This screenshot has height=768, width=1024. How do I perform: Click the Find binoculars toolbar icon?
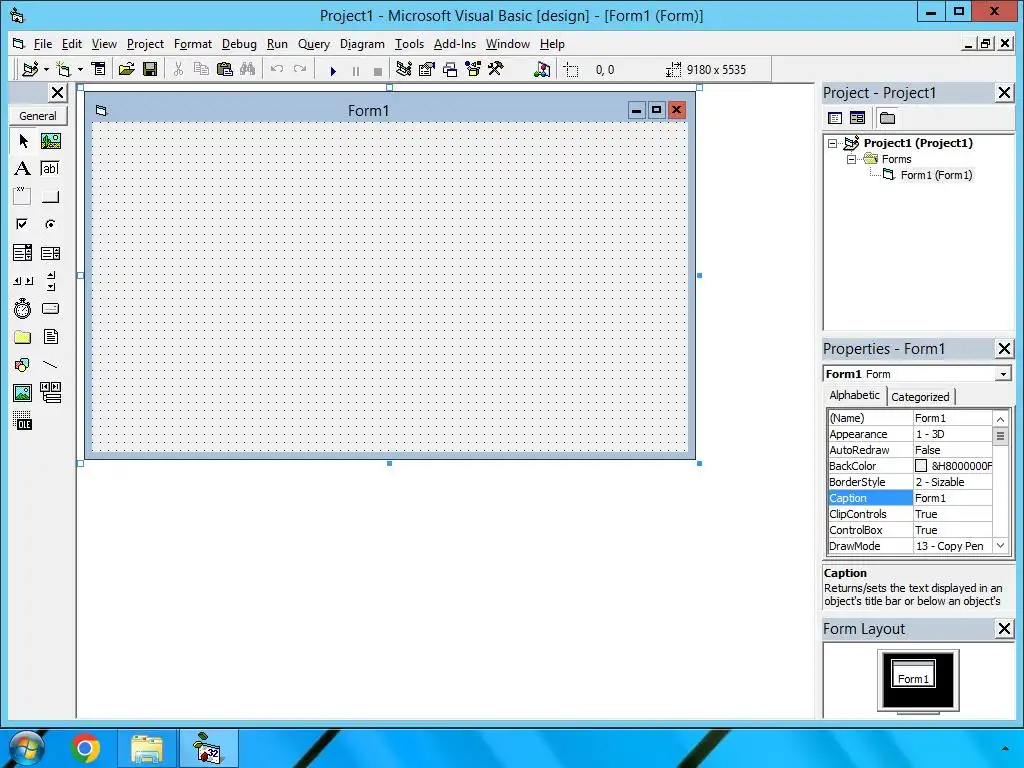pos(248,69)
